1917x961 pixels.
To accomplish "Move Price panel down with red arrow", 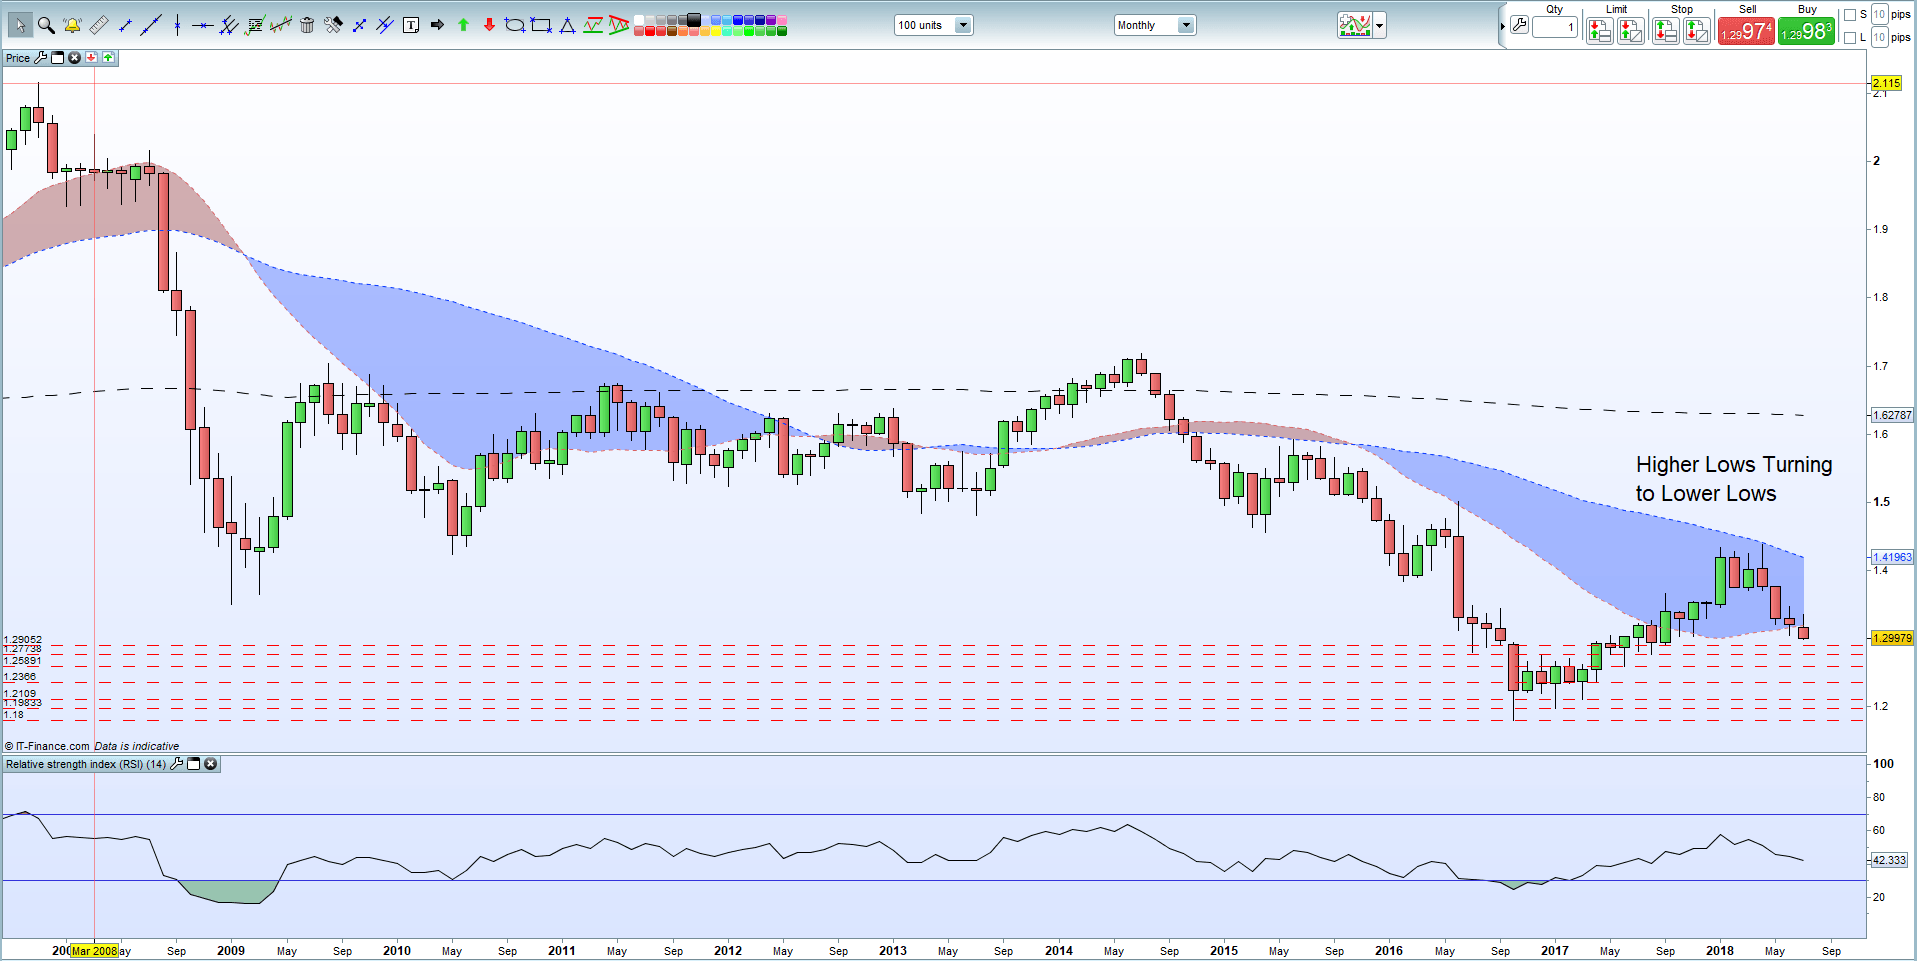I will pos(91,58).
